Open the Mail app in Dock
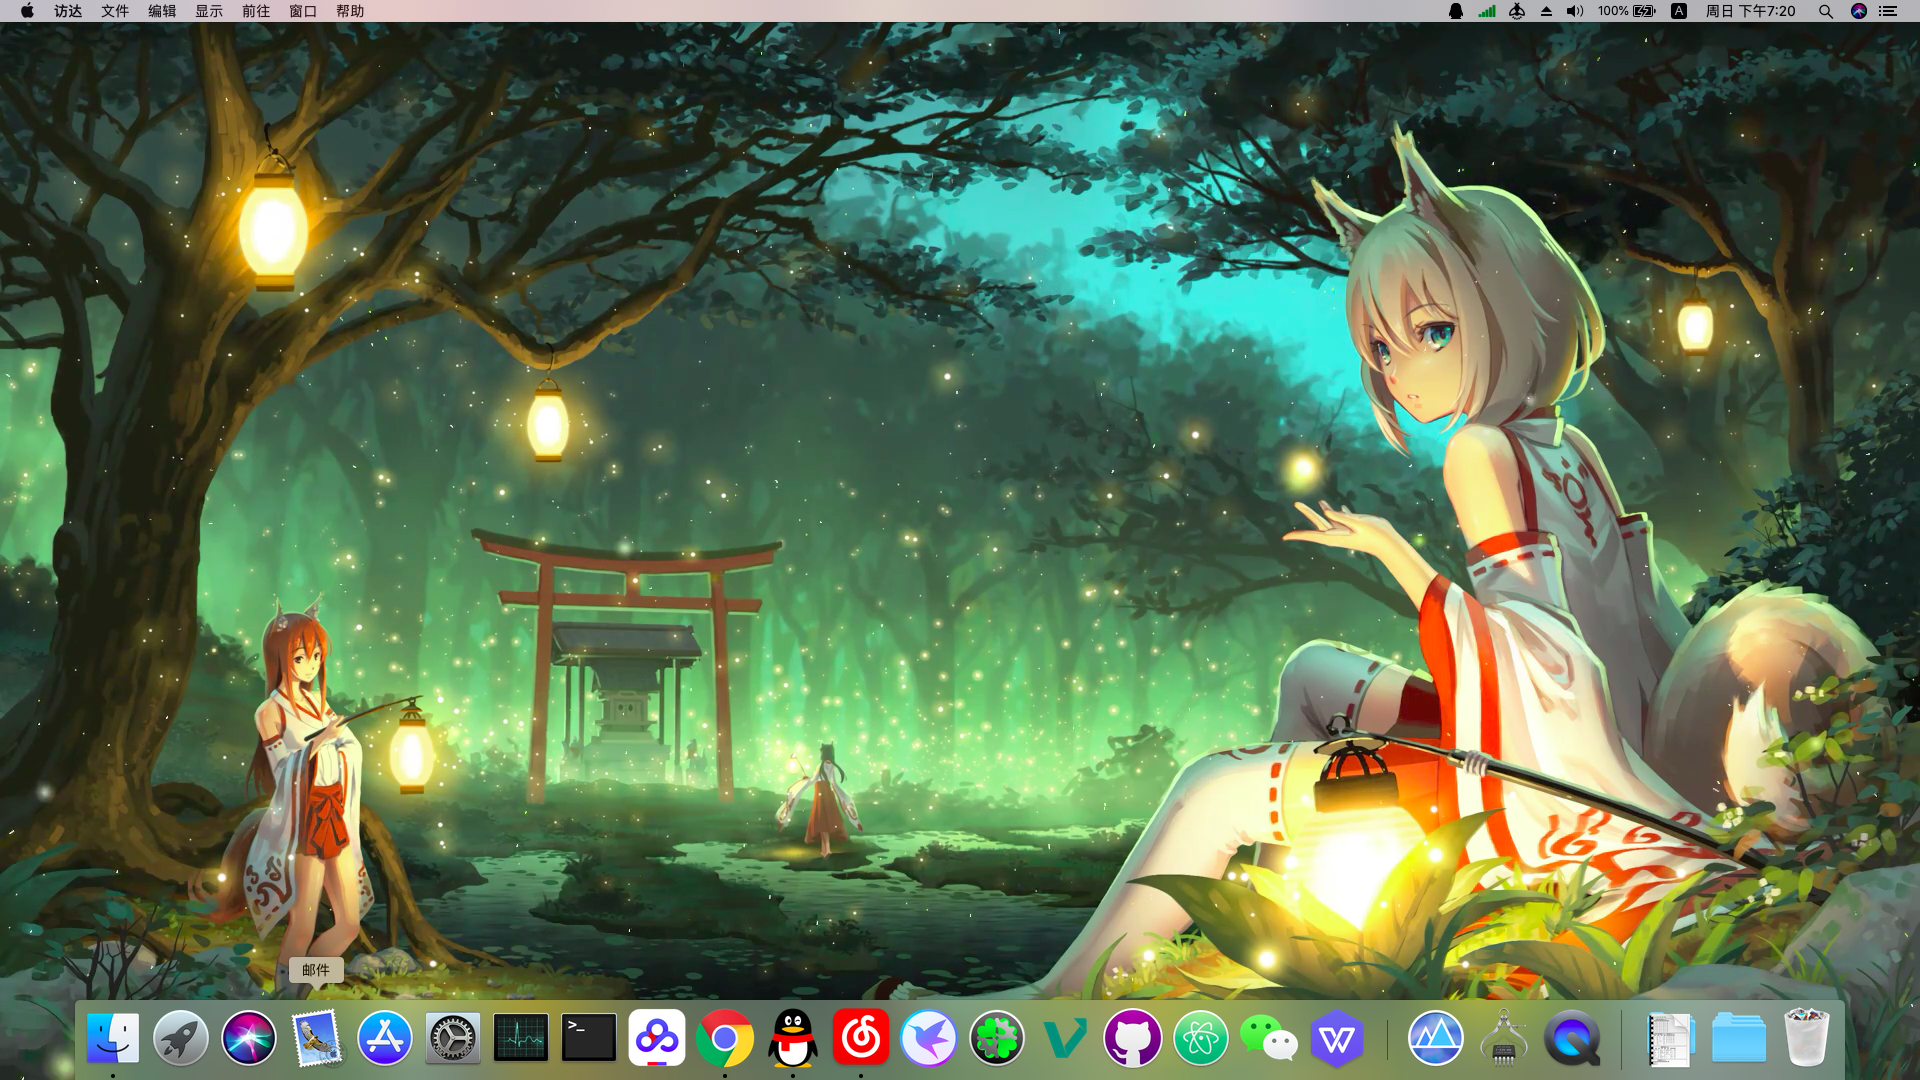 (316, 1038)
